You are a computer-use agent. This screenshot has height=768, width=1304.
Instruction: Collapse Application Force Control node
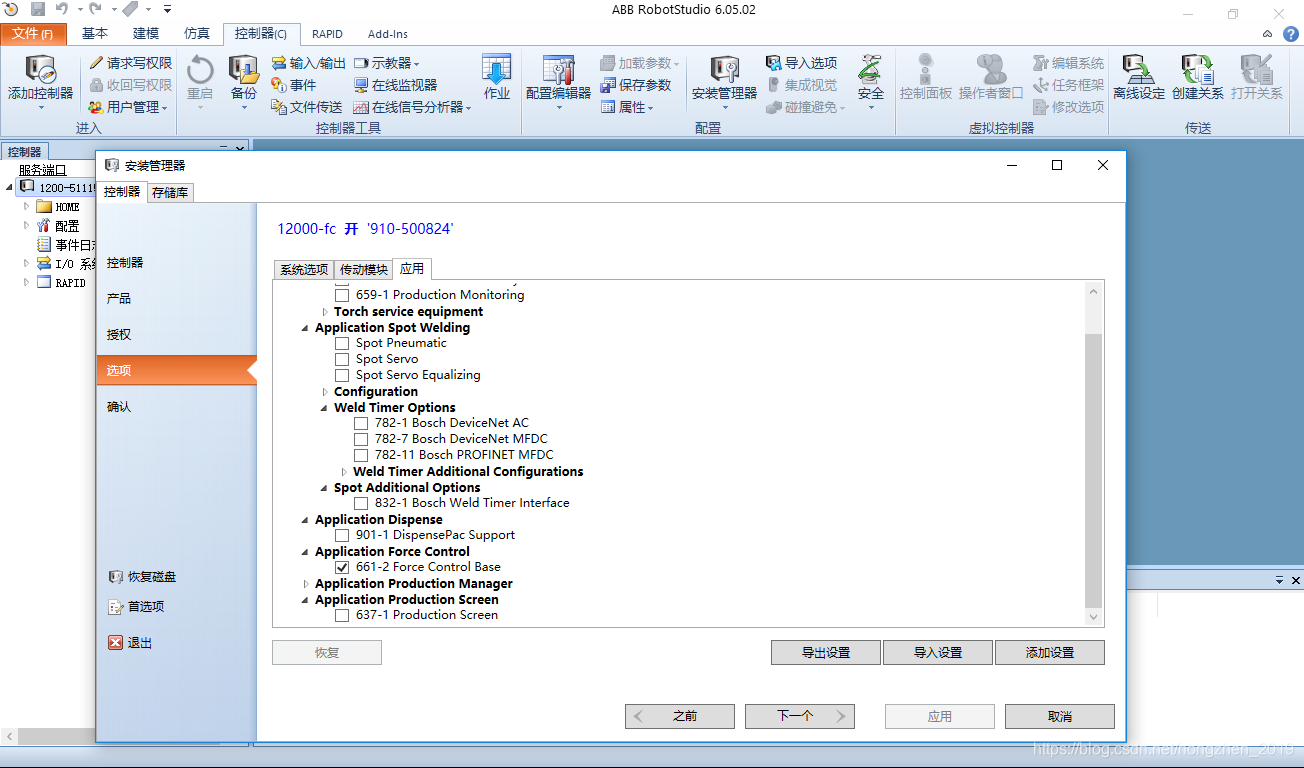pos(306,552)
